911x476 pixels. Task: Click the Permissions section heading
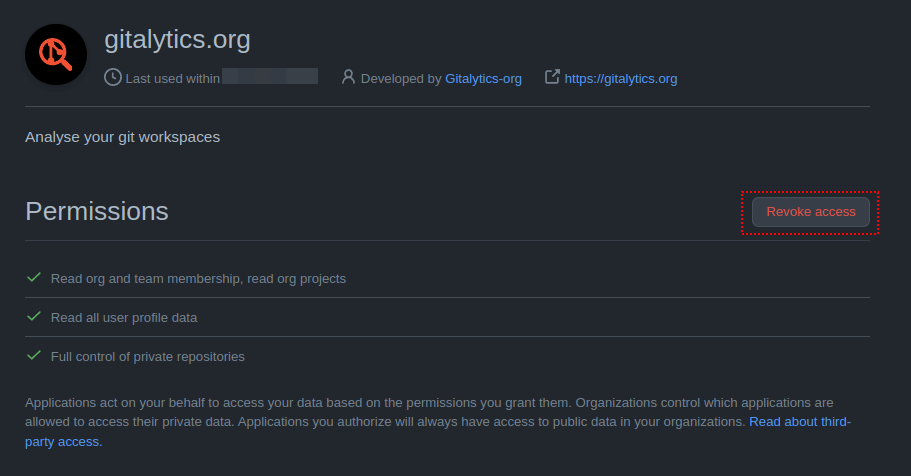97,211
